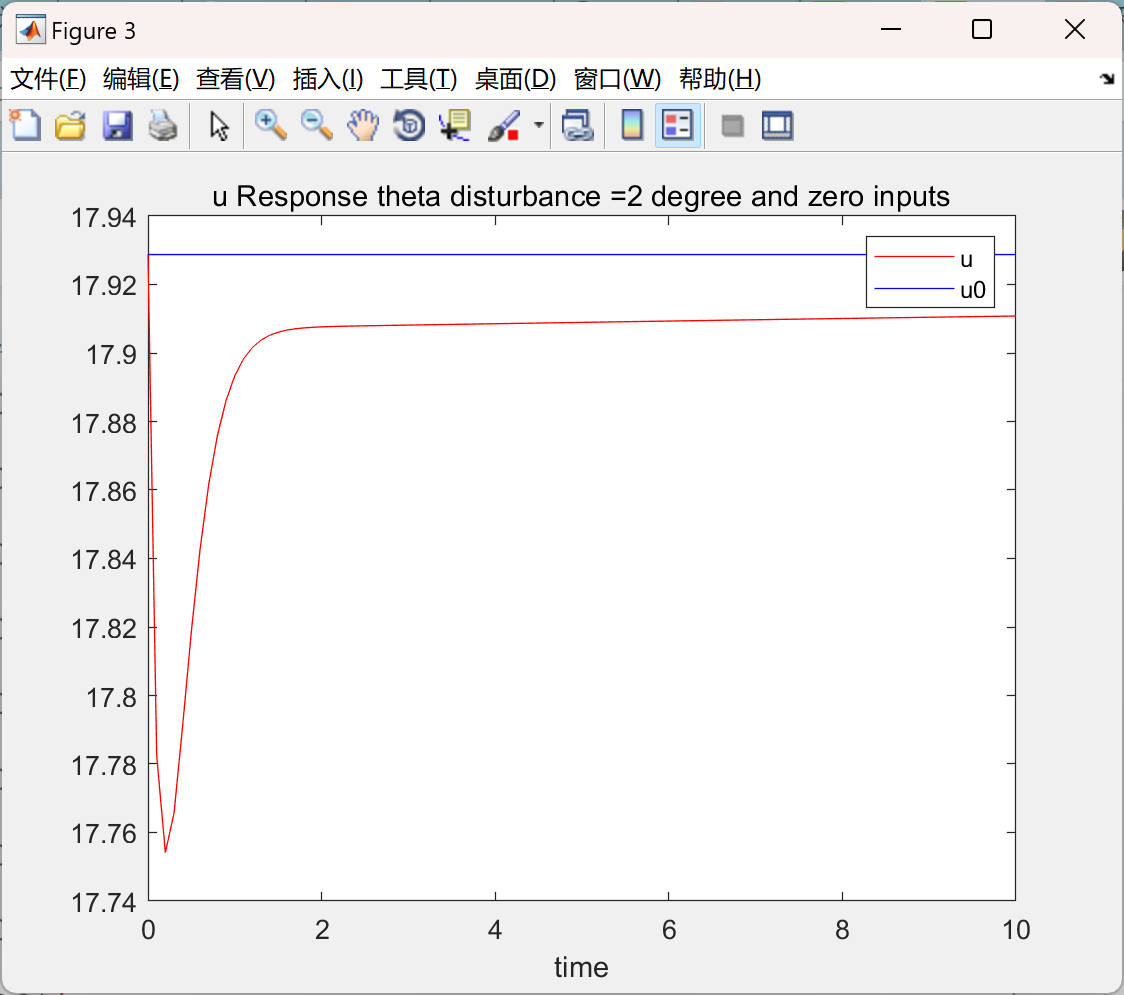Minimize the Figure 3 window
Image resolution: width=1124 pixels, height=995 pixels.
click(890, 29)
